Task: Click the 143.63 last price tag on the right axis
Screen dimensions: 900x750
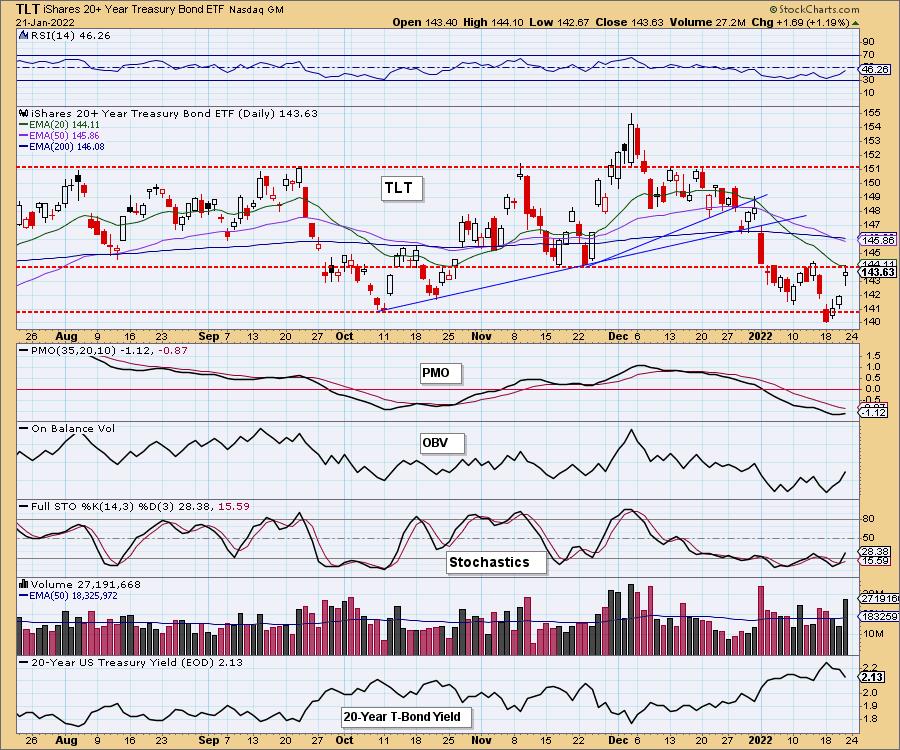Action: click(x=878, y=272)
